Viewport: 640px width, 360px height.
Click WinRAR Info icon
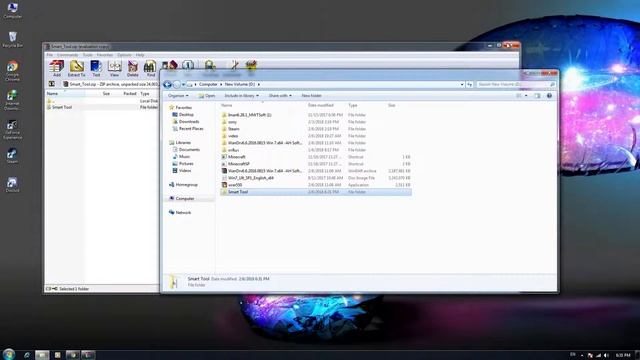click(188, 65)
